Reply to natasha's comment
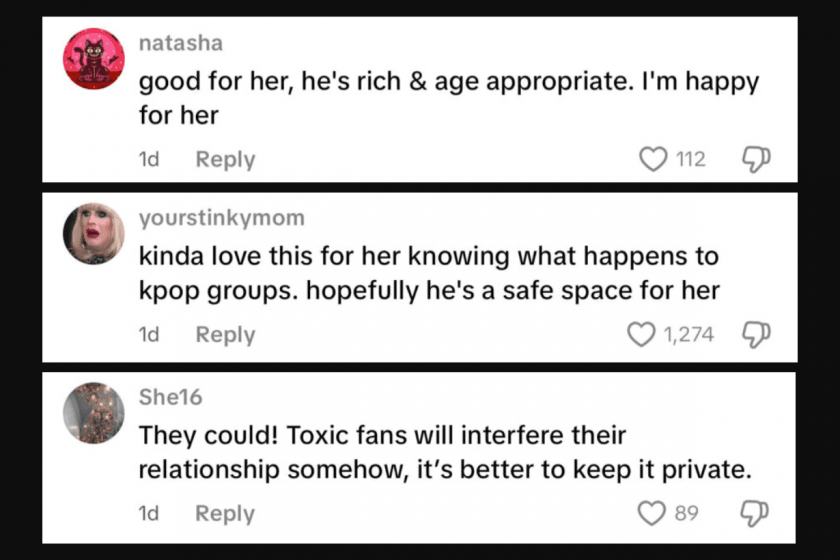This screenshot has width=840, height=560. point(225,159)
